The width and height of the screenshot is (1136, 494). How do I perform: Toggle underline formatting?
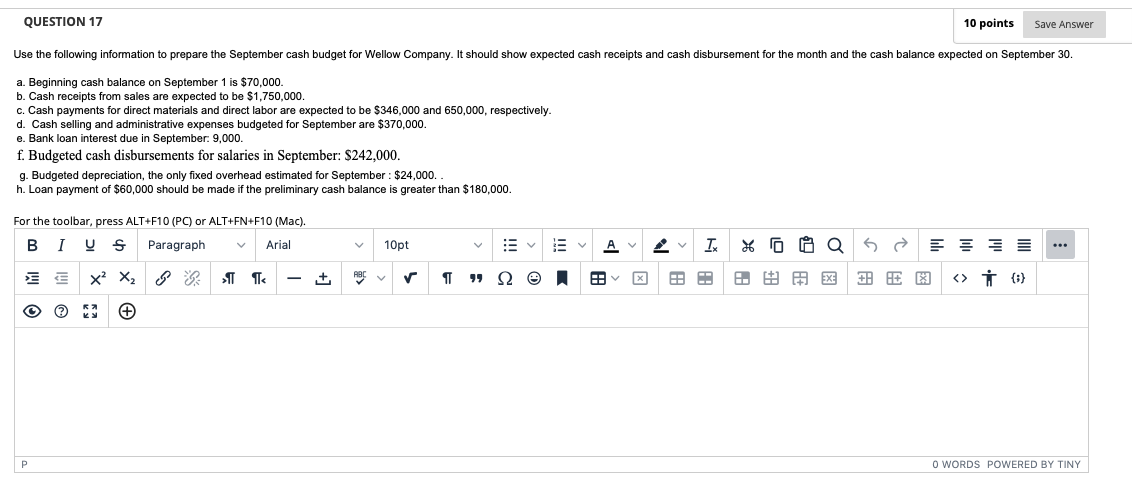coord(90,246)
